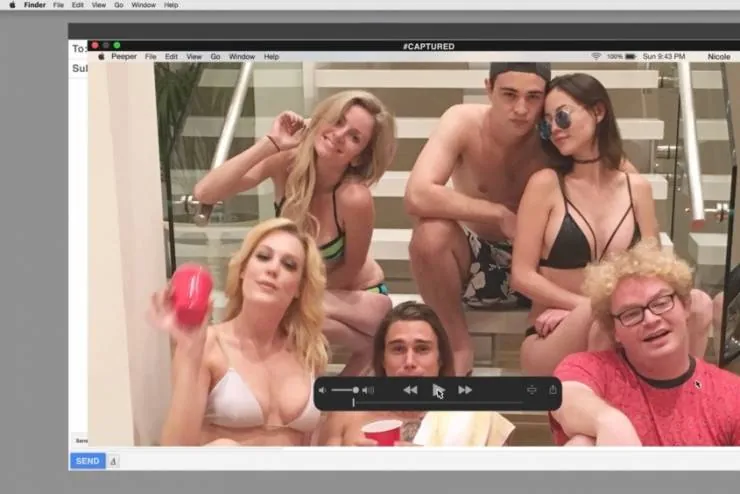Image resolution: width=740 pixels, height=494 pixels.
Task: Click the To: recipient field
Action: 78,48
